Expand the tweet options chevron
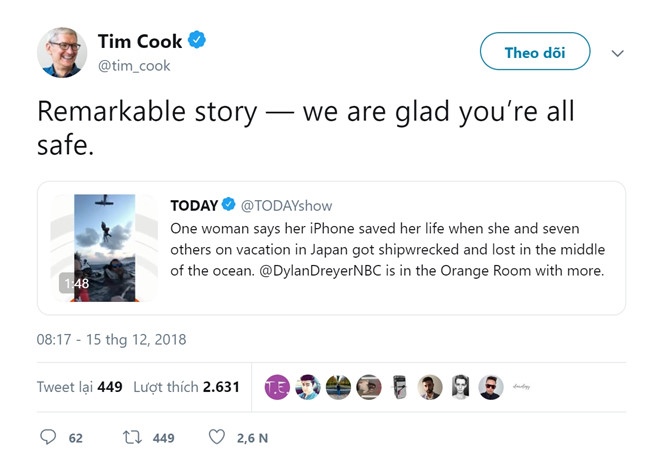Screen dimensions: 660x471 pyautogui.click(x=617, y=53)
